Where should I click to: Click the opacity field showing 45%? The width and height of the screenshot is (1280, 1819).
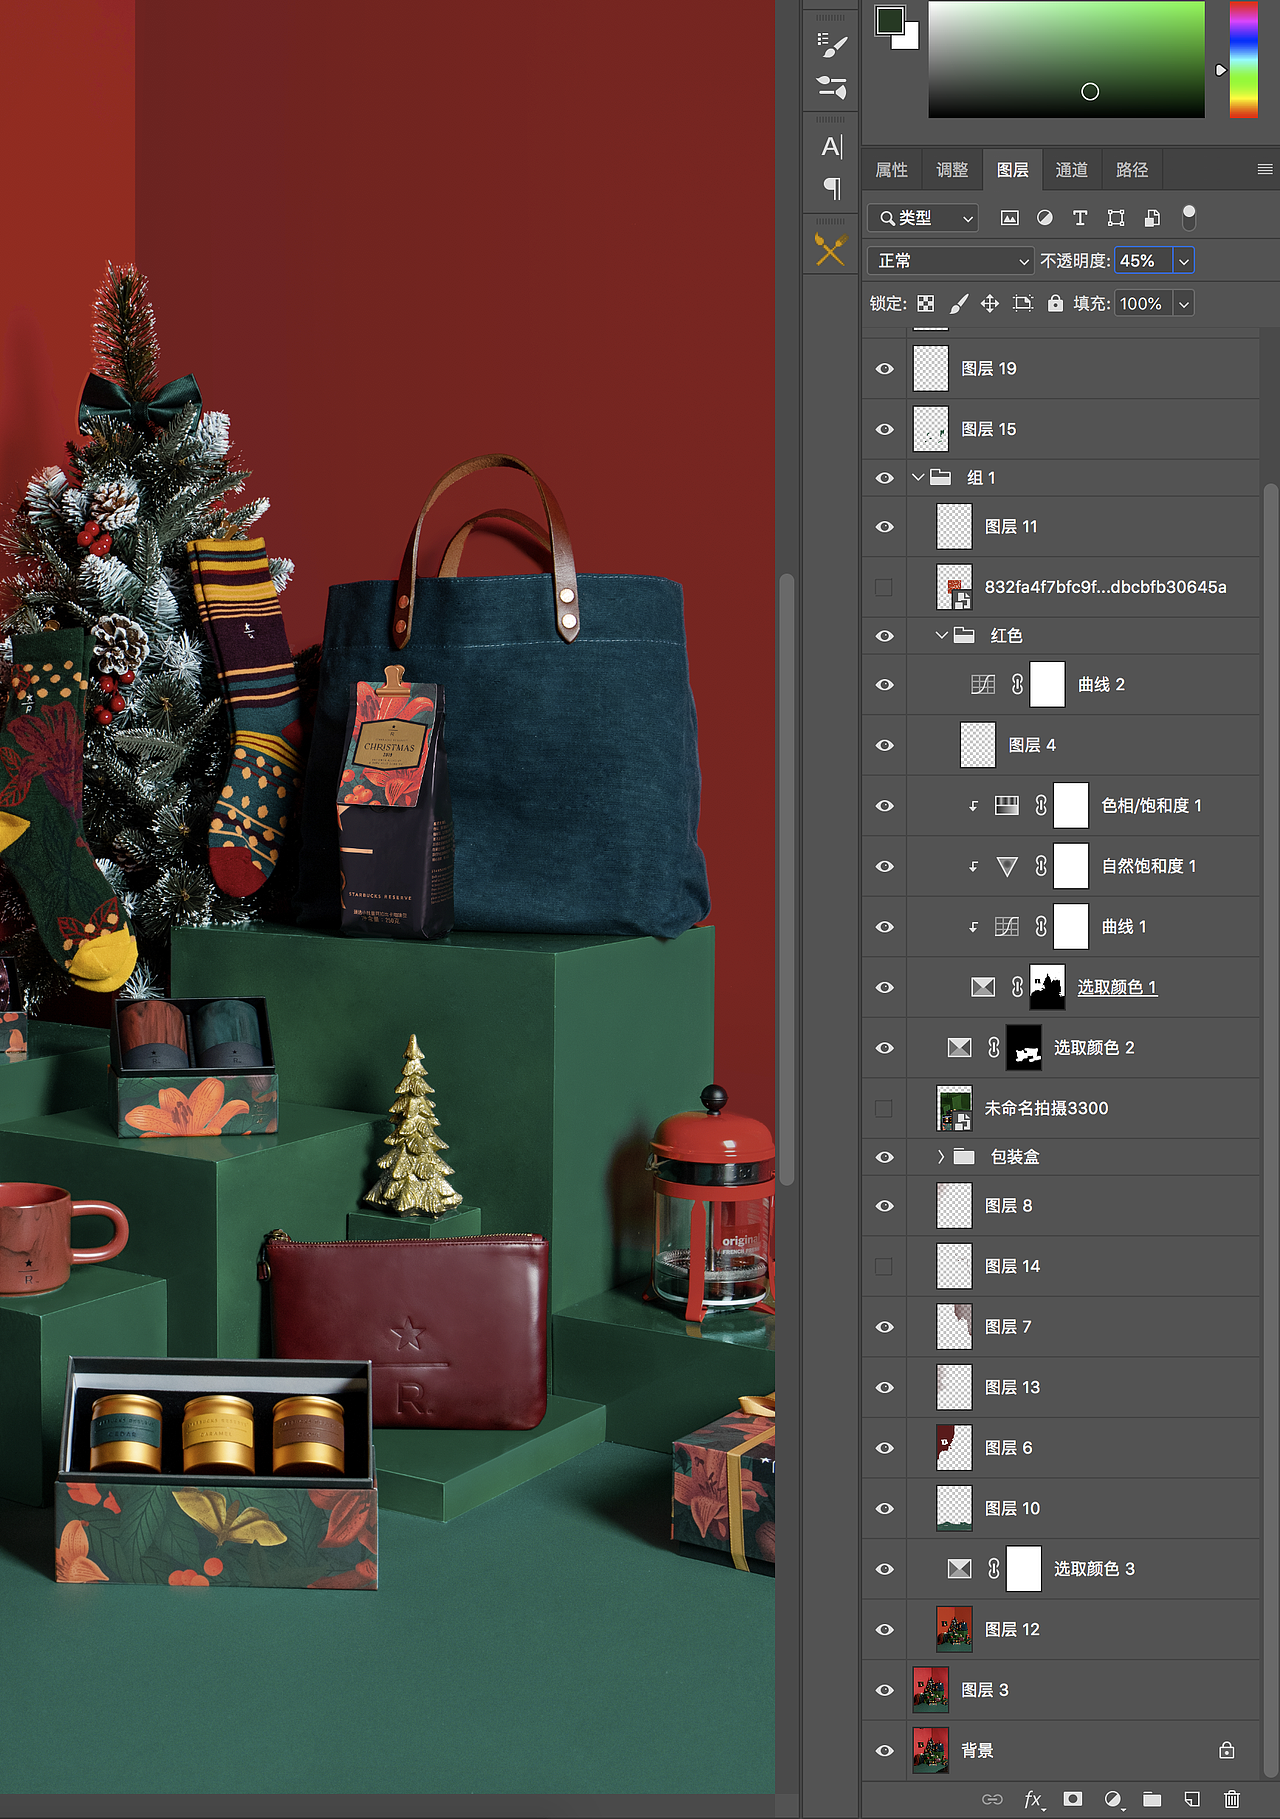(1144, 261)
